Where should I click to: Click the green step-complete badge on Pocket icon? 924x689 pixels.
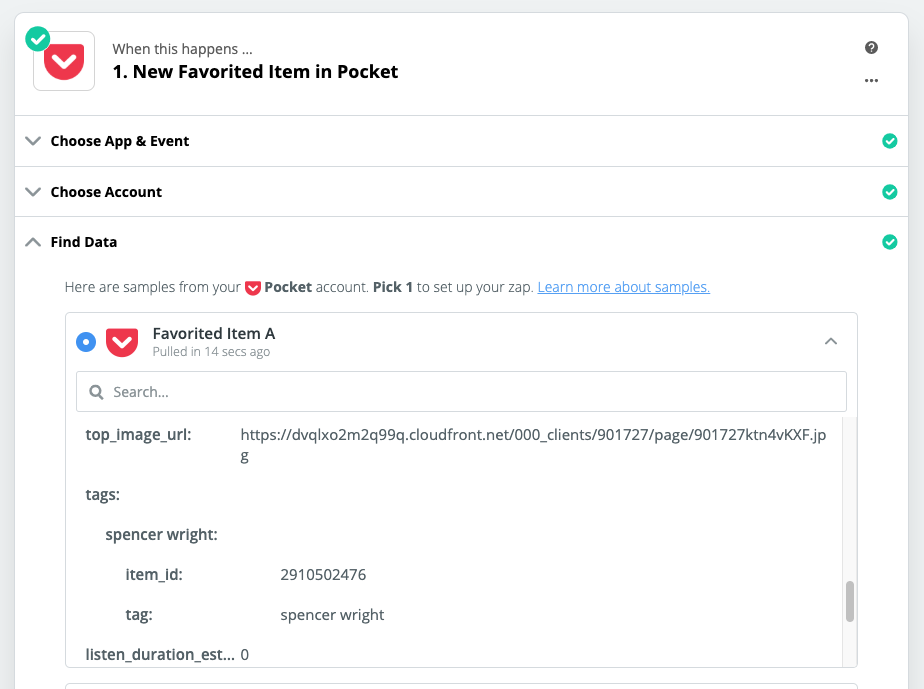pos(38,39)
